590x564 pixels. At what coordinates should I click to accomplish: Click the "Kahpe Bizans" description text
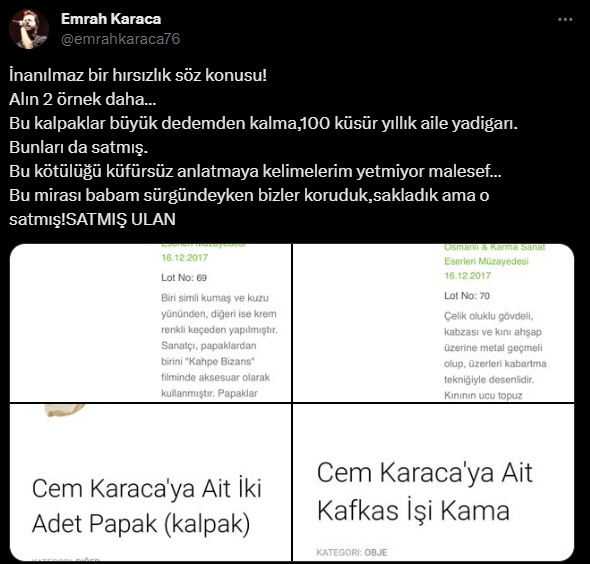[219, 345]
